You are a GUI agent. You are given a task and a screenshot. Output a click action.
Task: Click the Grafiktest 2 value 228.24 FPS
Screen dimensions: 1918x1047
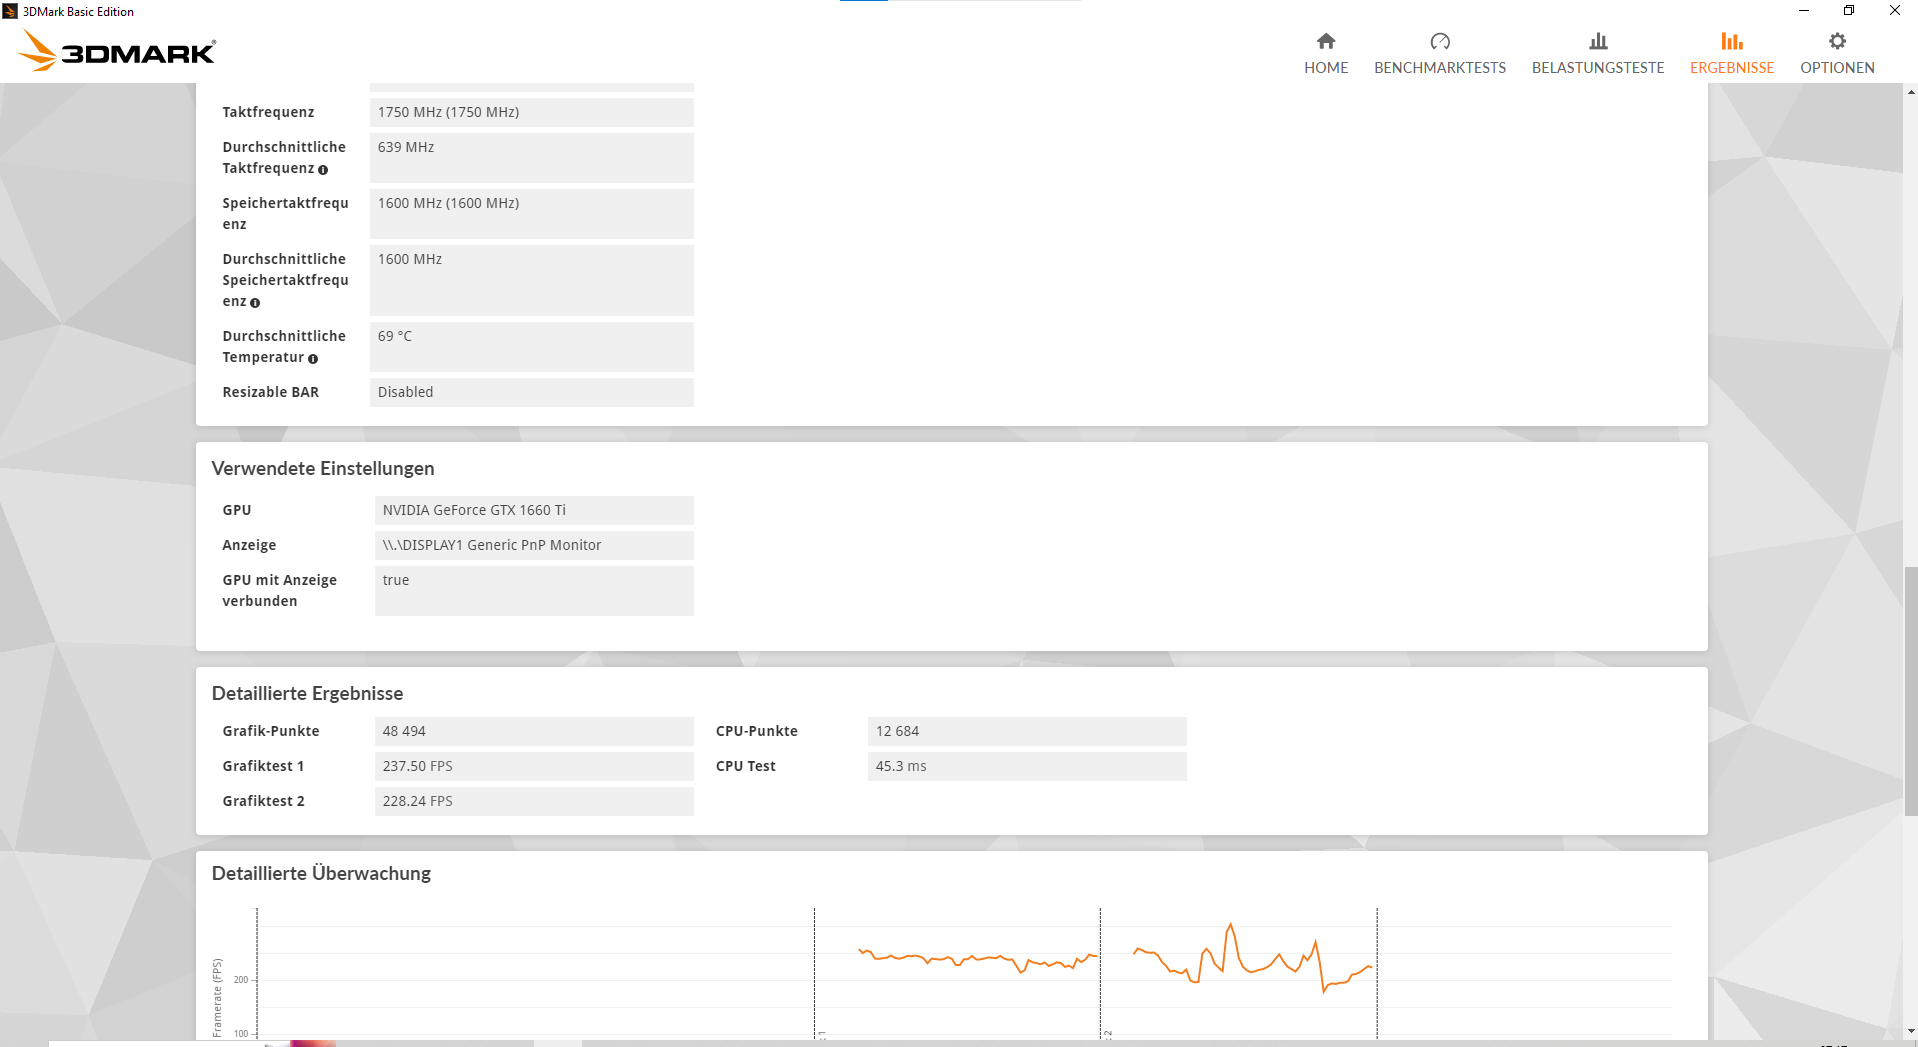click(x=534, y=801)
